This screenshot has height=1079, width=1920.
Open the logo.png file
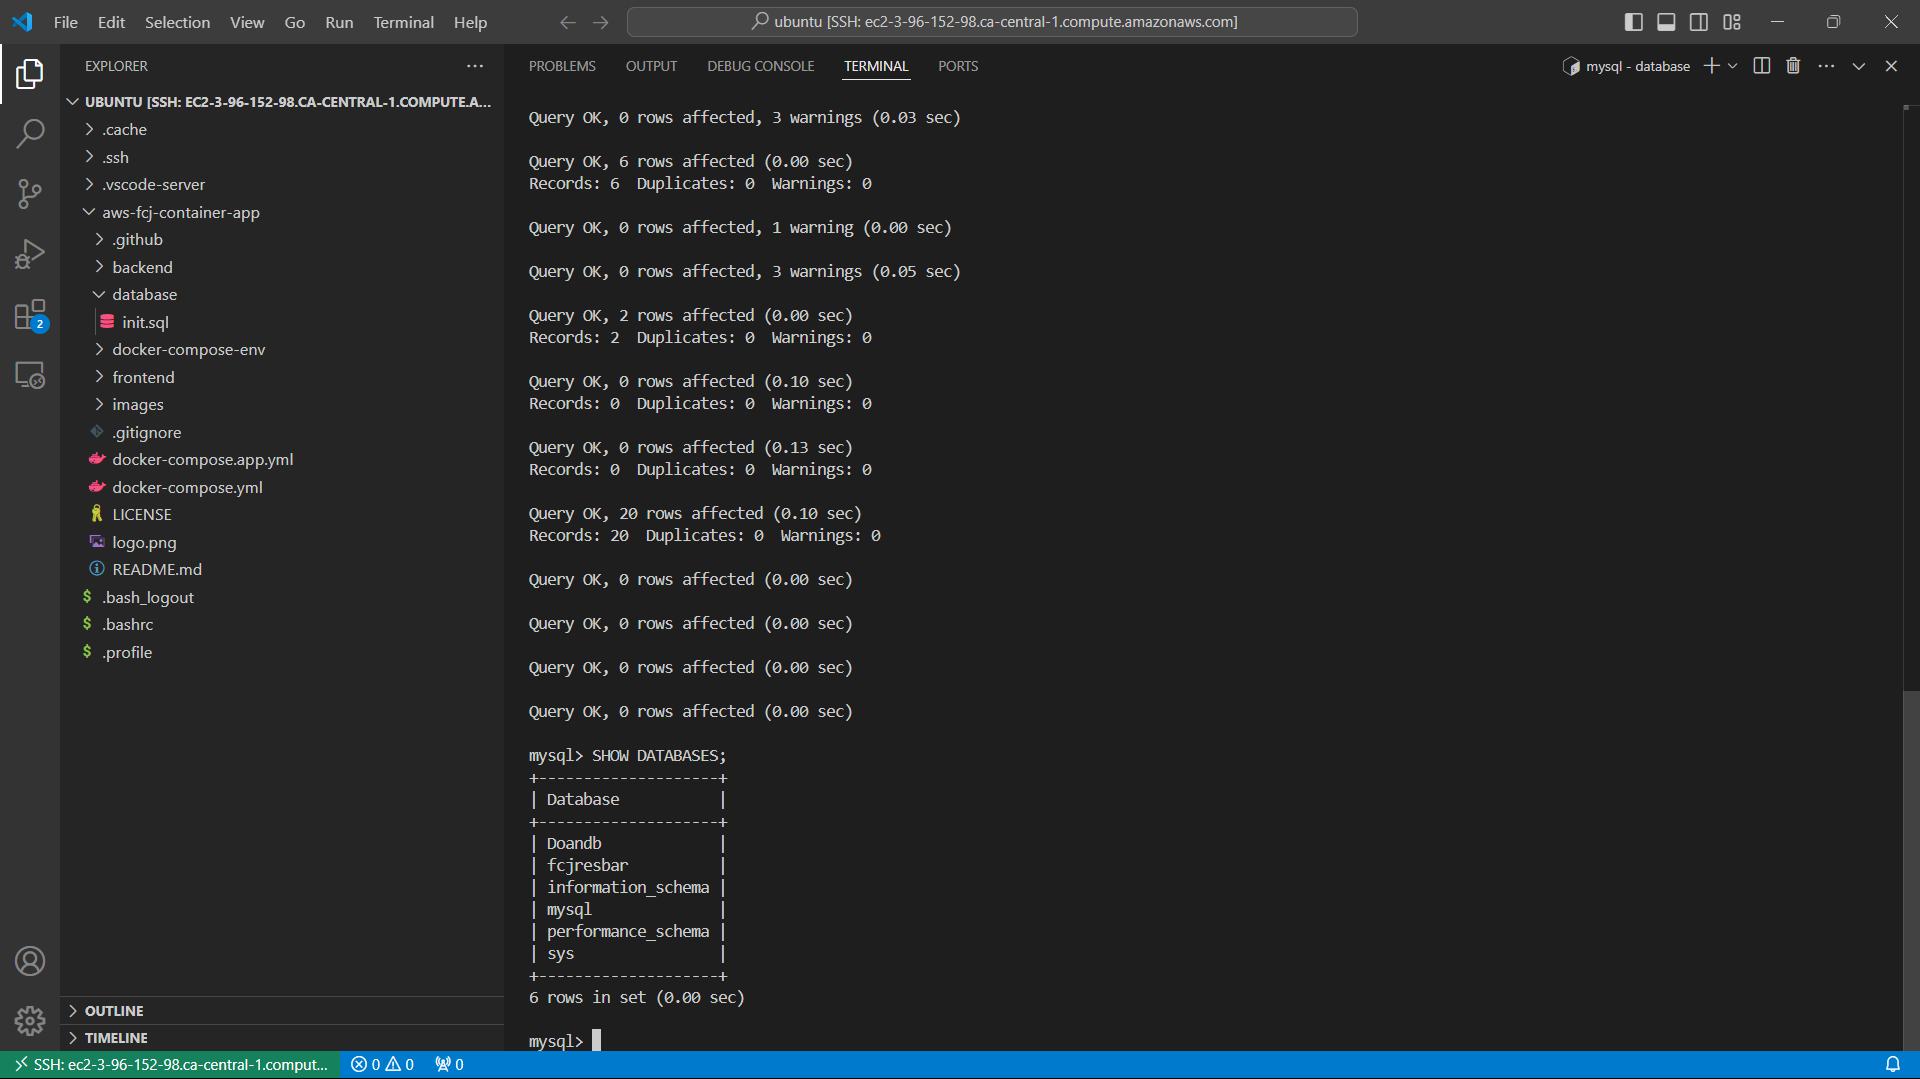(x=282, y=542)
